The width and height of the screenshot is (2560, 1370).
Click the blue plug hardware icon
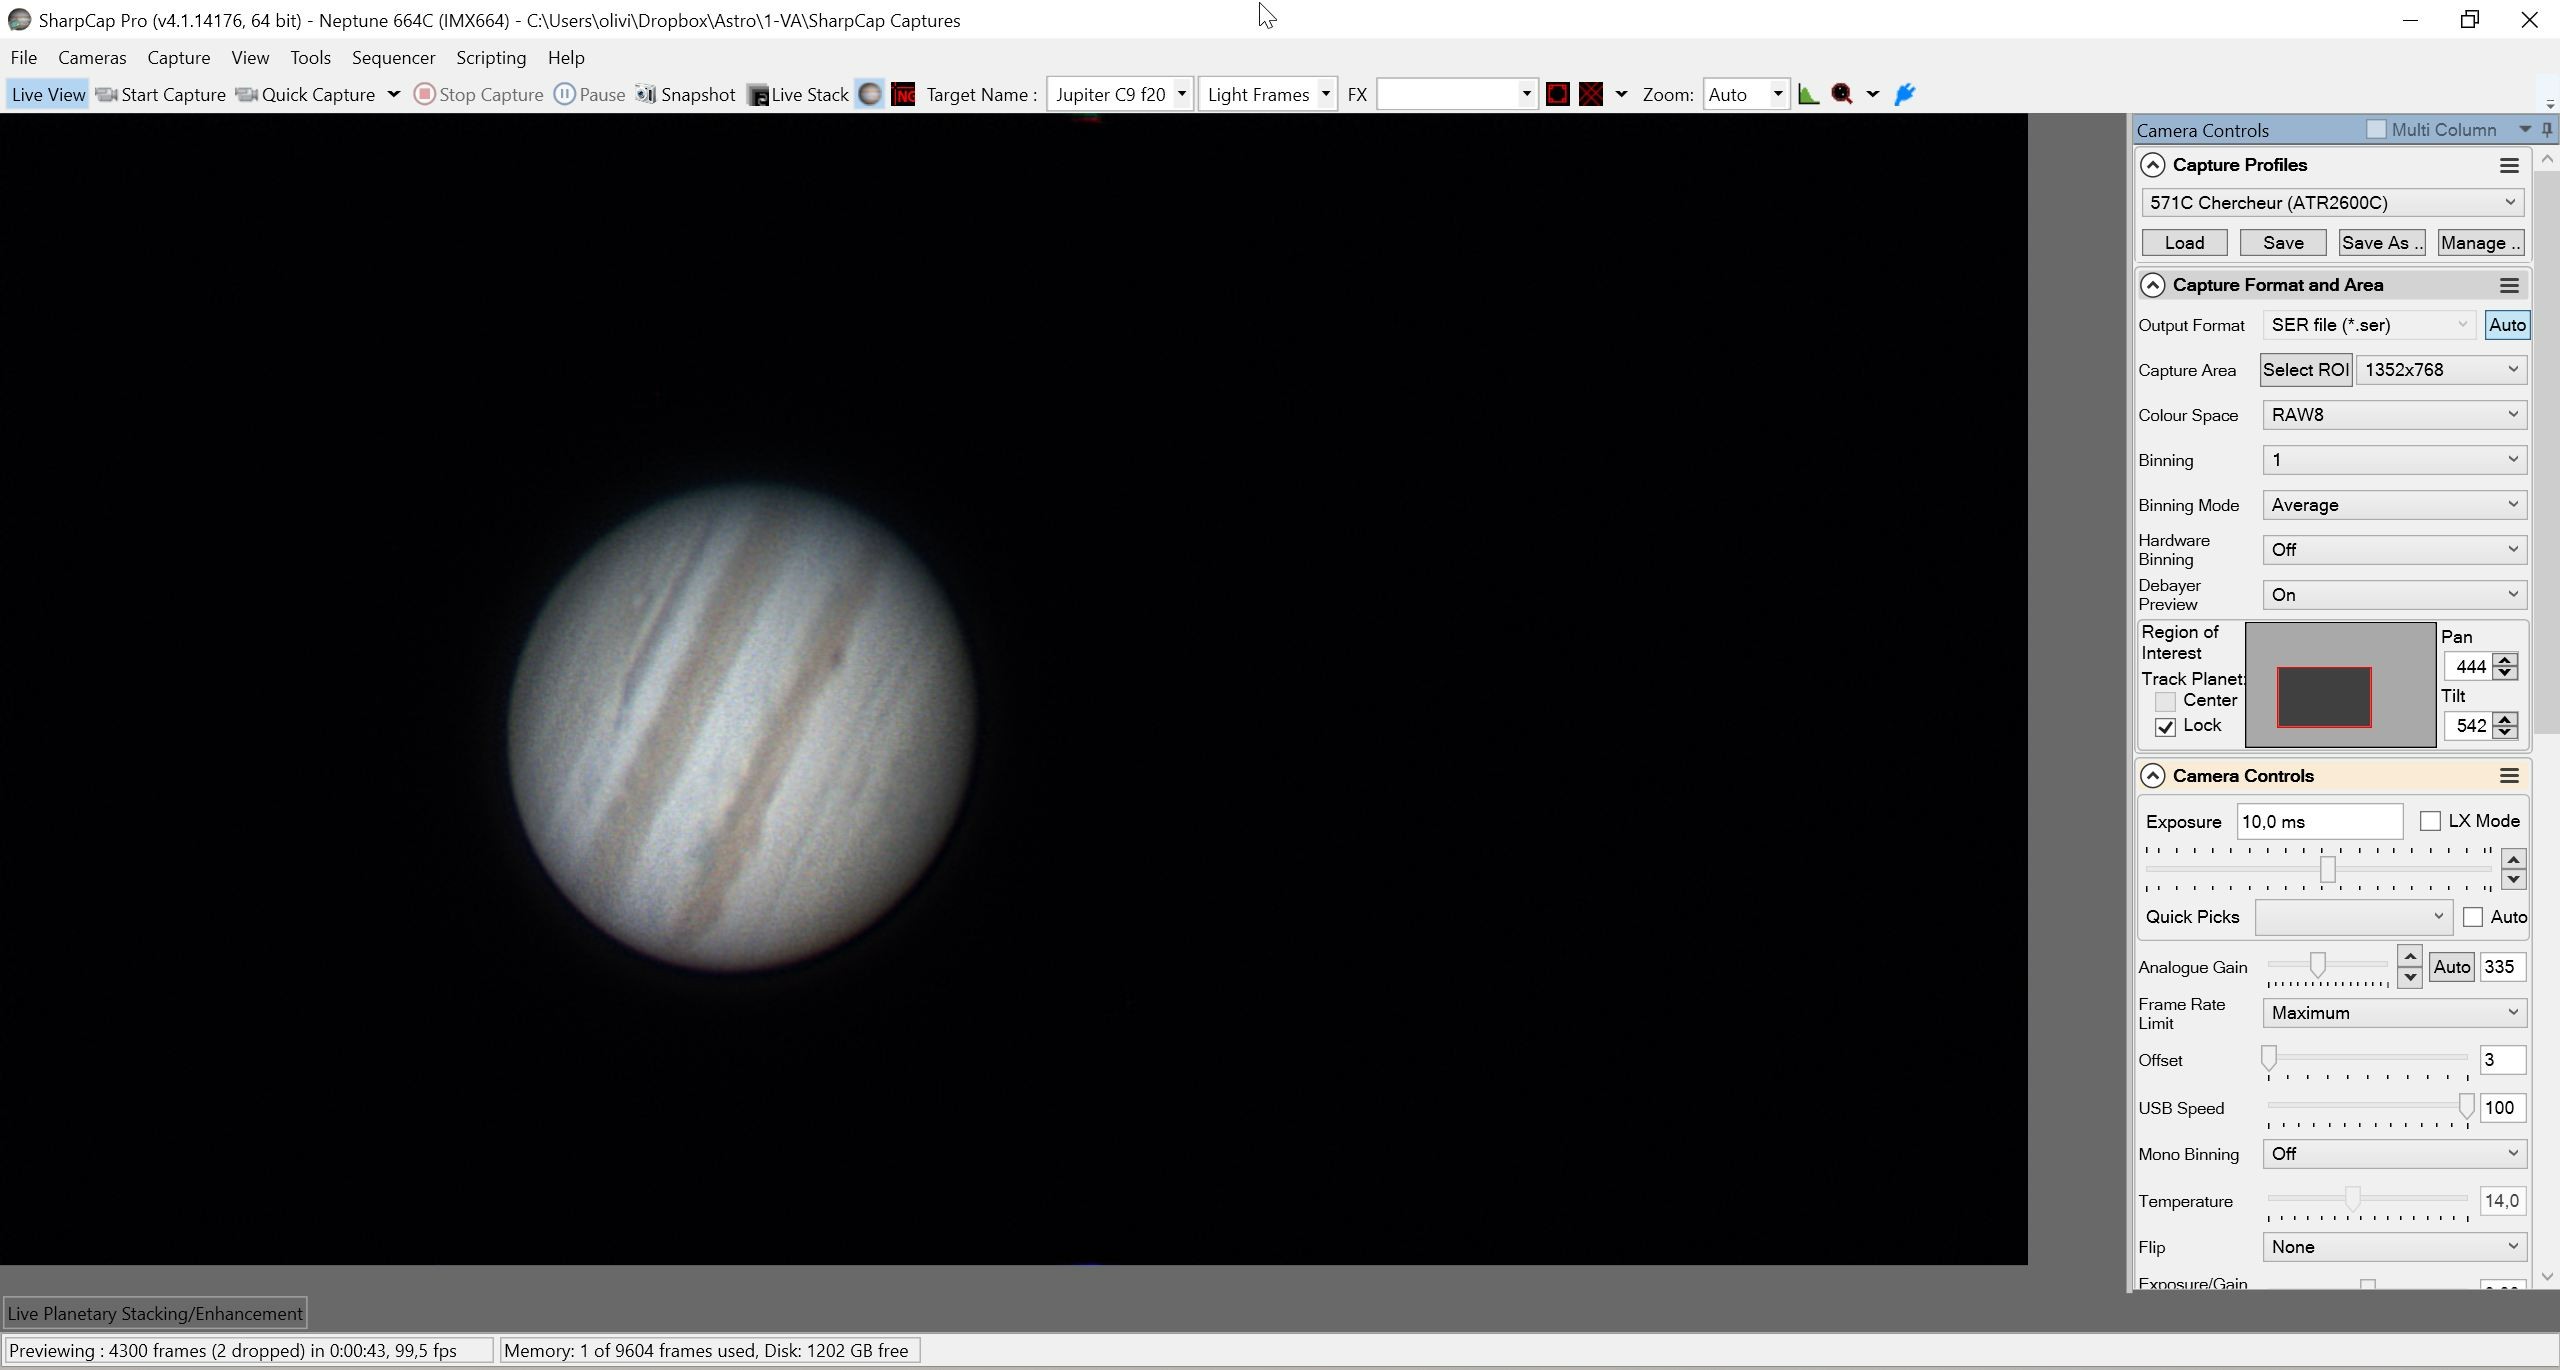(x=1905, y=94)
